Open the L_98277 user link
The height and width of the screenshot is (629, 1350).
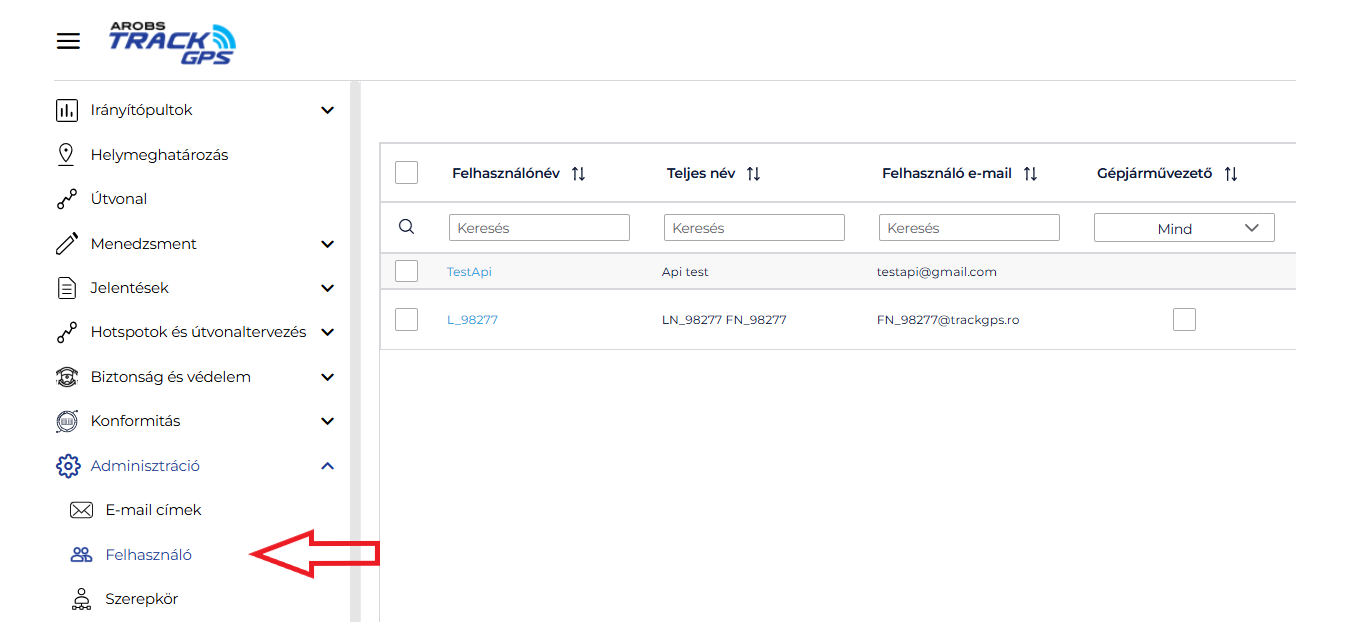(472, 320)
